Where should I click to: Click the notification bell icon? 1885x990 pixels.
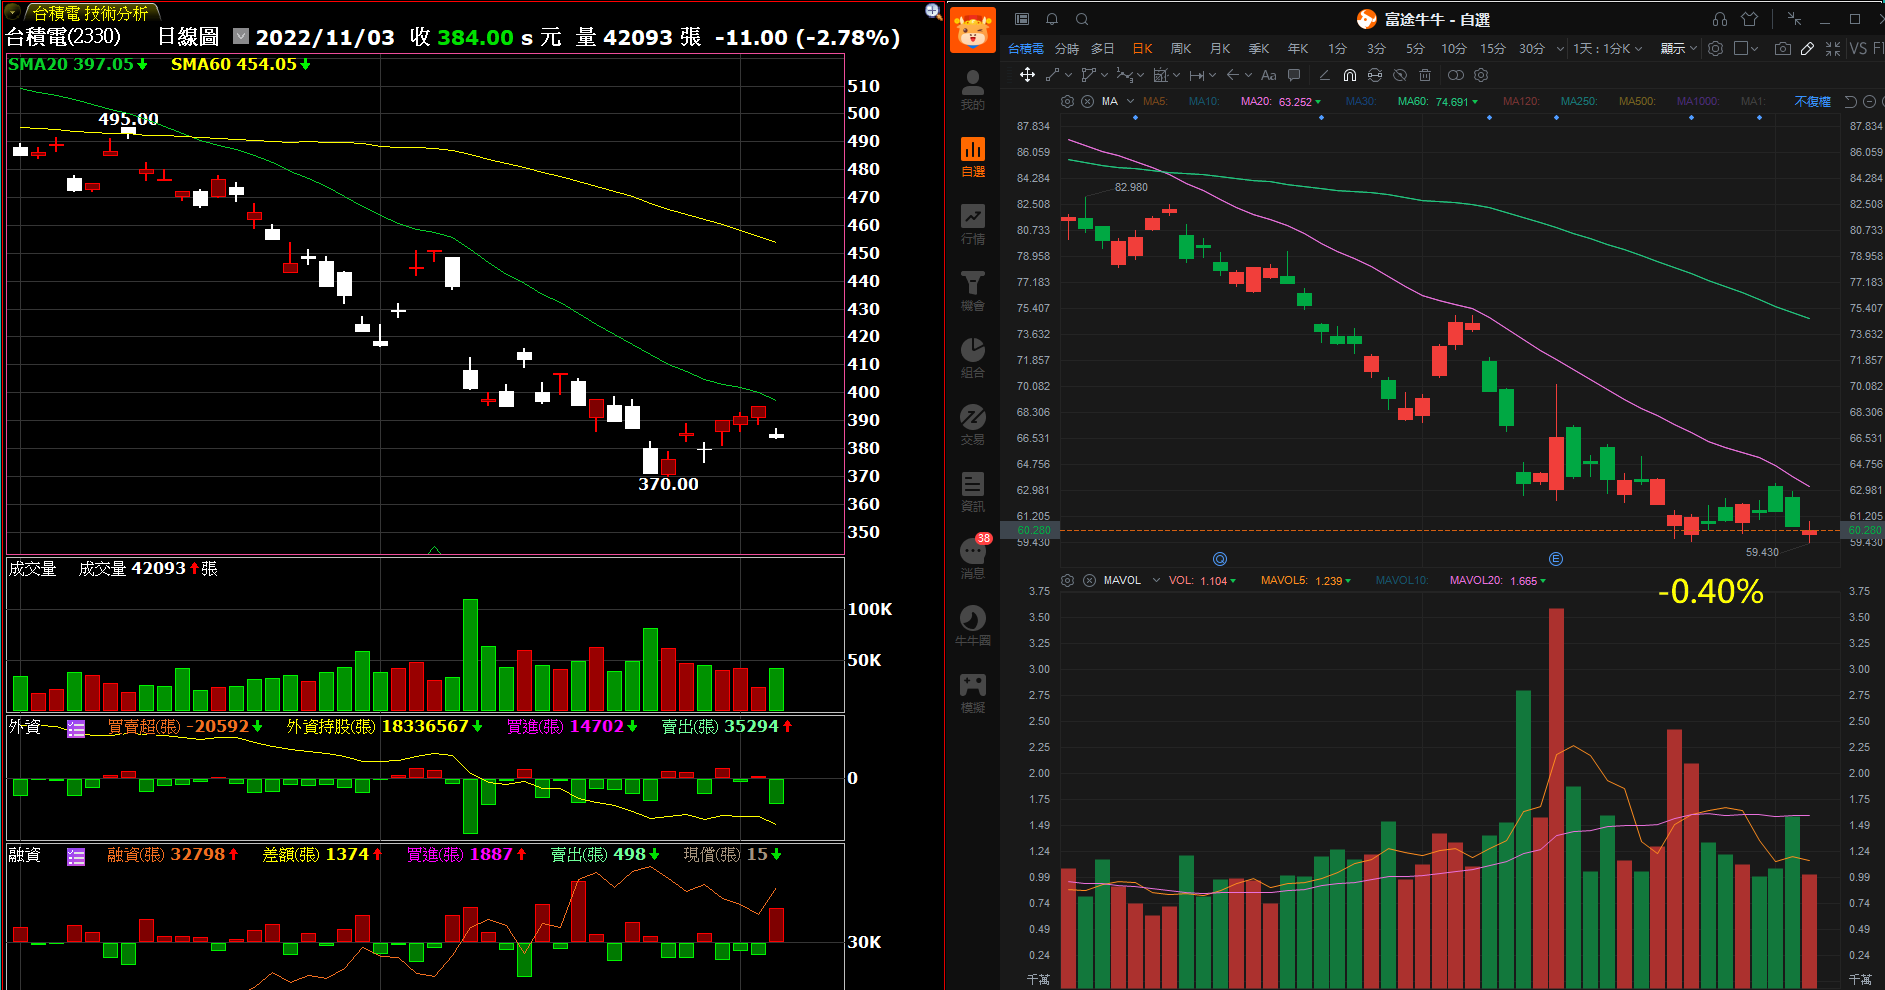[x=1052, y=19]
